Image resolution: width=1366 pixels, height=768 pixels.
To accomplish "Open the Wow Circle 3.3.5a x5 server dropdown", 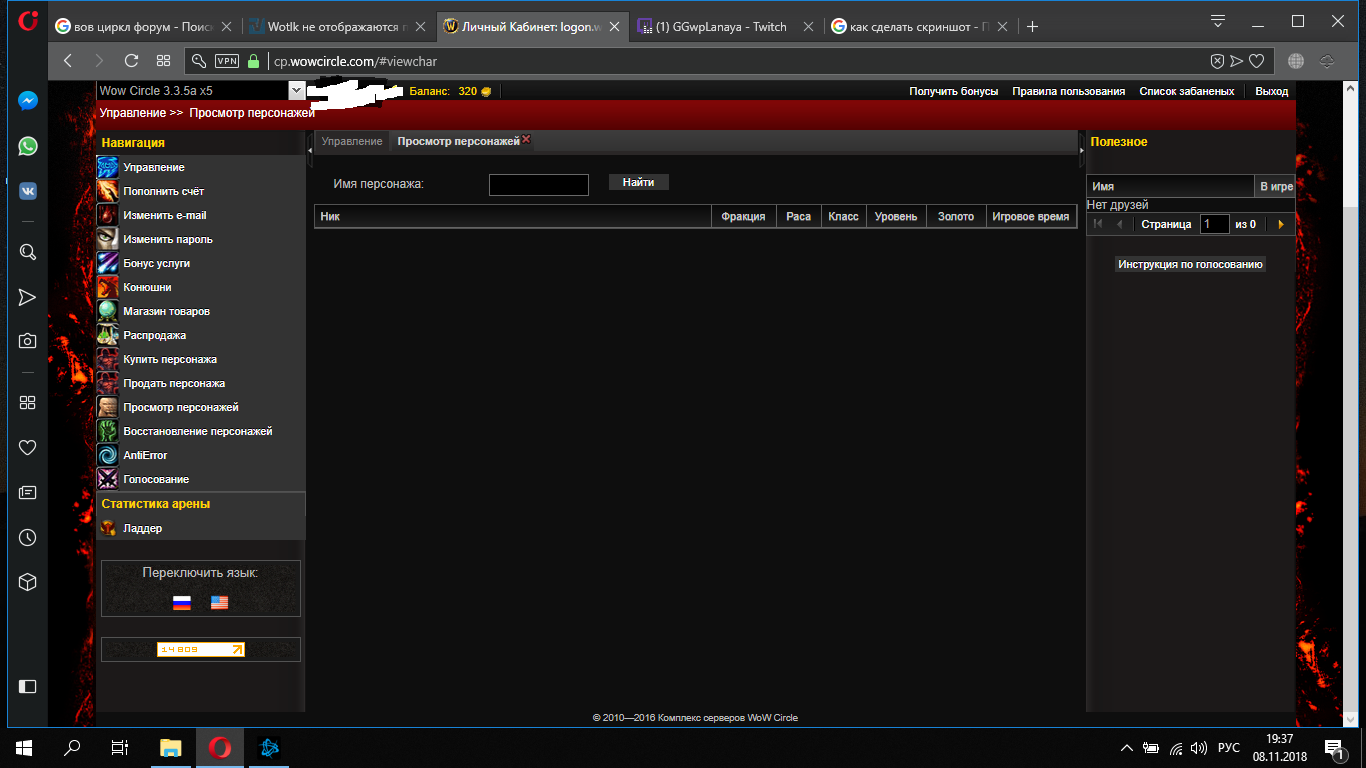I will coord(296,91).
